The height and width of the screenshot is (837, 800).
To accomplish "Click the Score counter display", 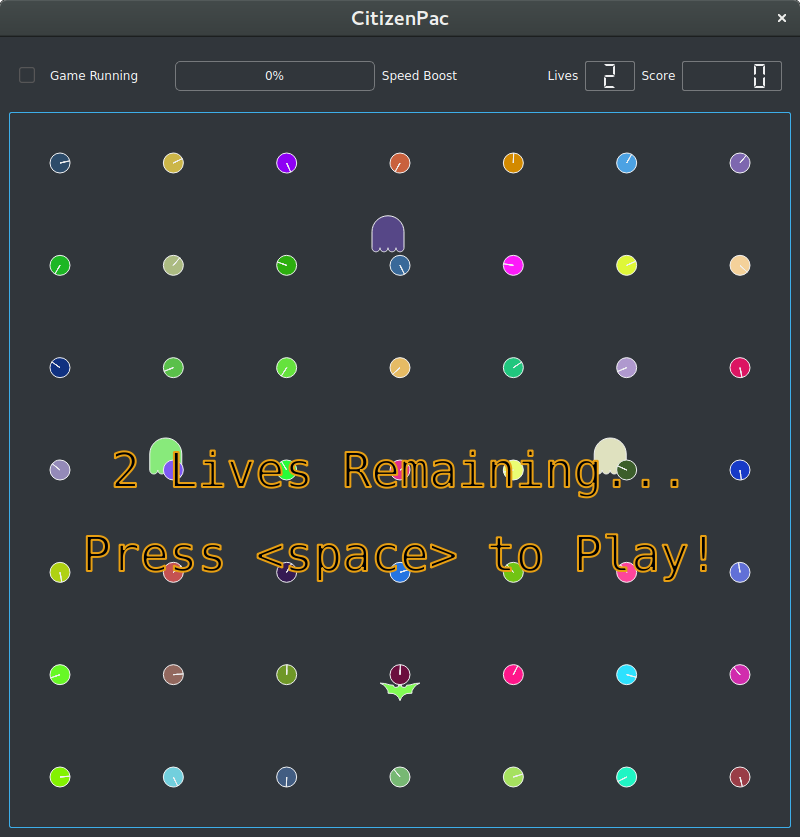I will [x=731, y=76].
